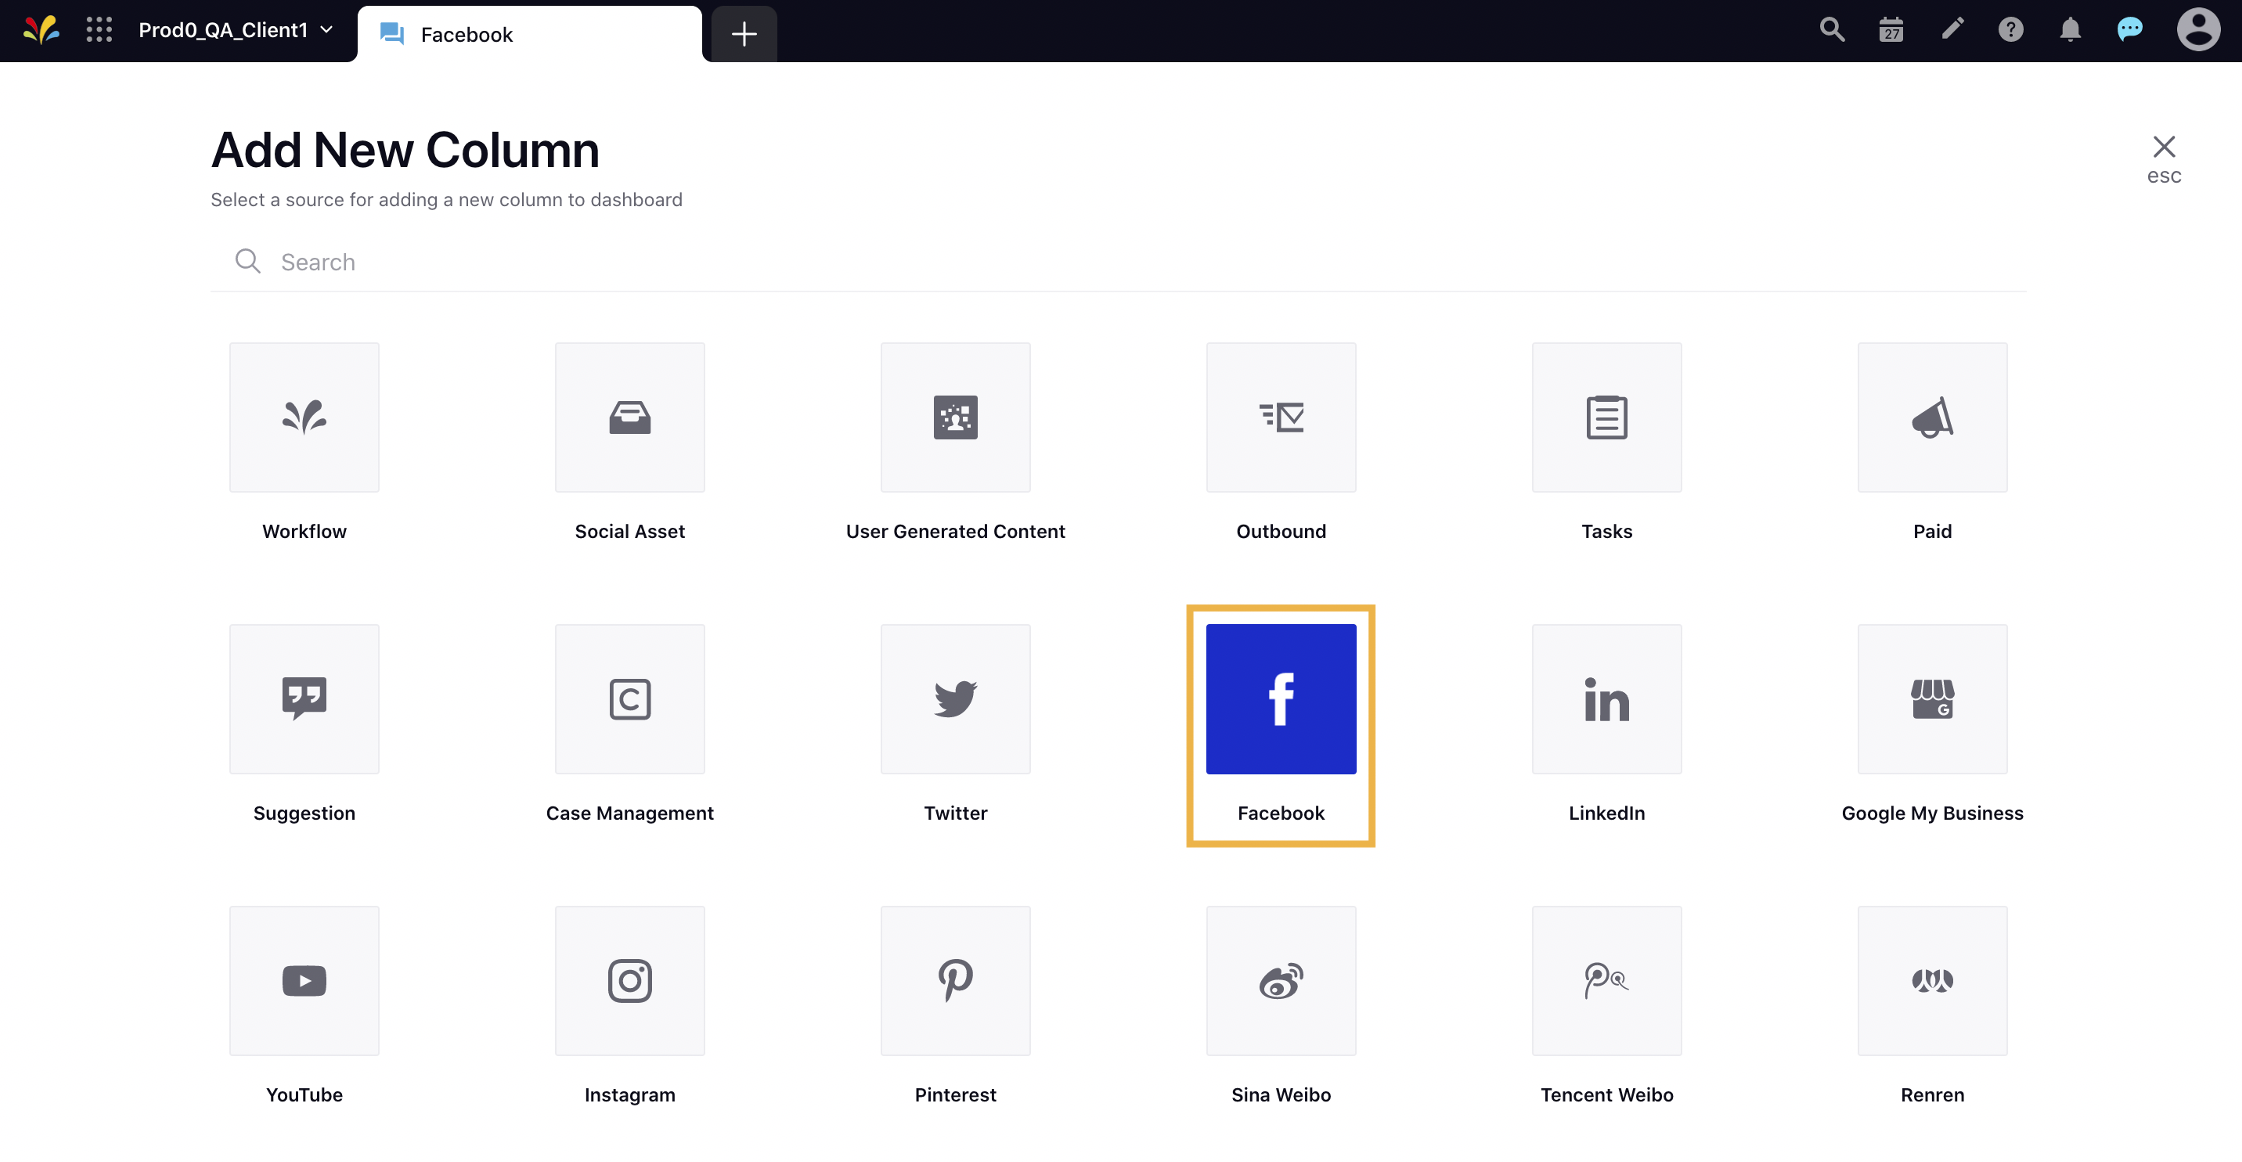This screenshot has height=1162, width=2242.
Task: Click the 'Twitter' tile label
Action: click(955, 813)
